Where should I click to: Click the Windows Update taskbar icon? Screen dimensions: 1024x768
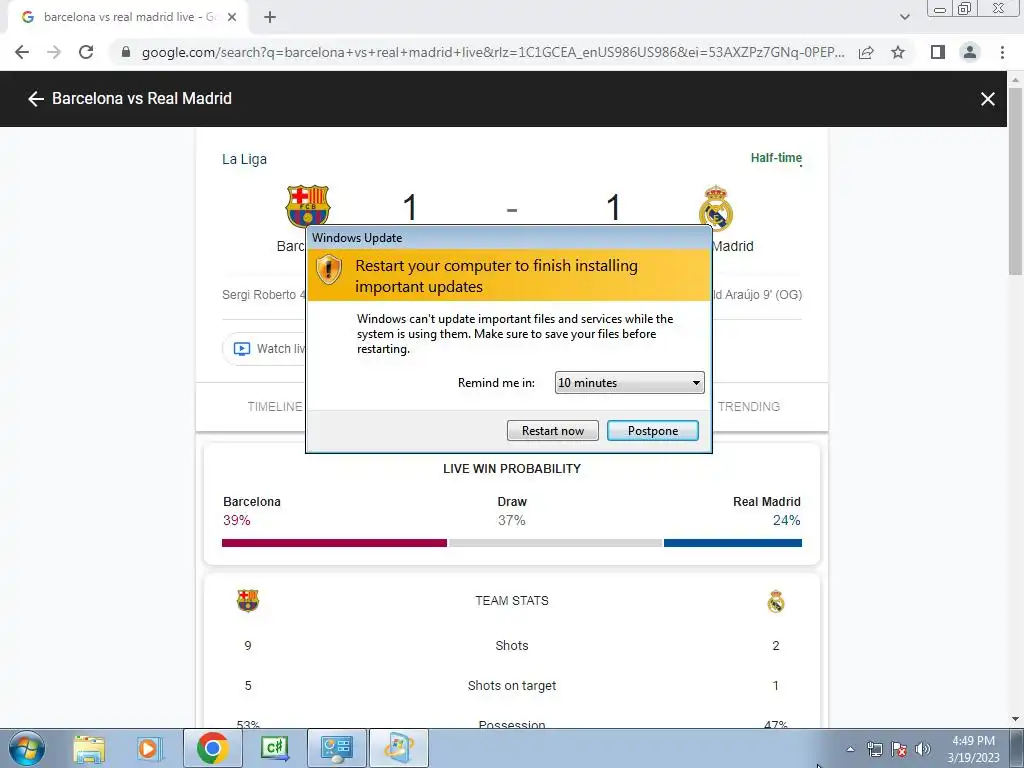coord(399,748)
